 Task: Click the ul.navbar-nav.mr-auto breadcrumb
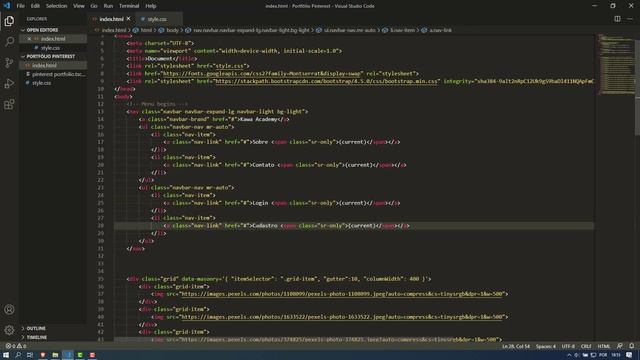coord(349,30)
